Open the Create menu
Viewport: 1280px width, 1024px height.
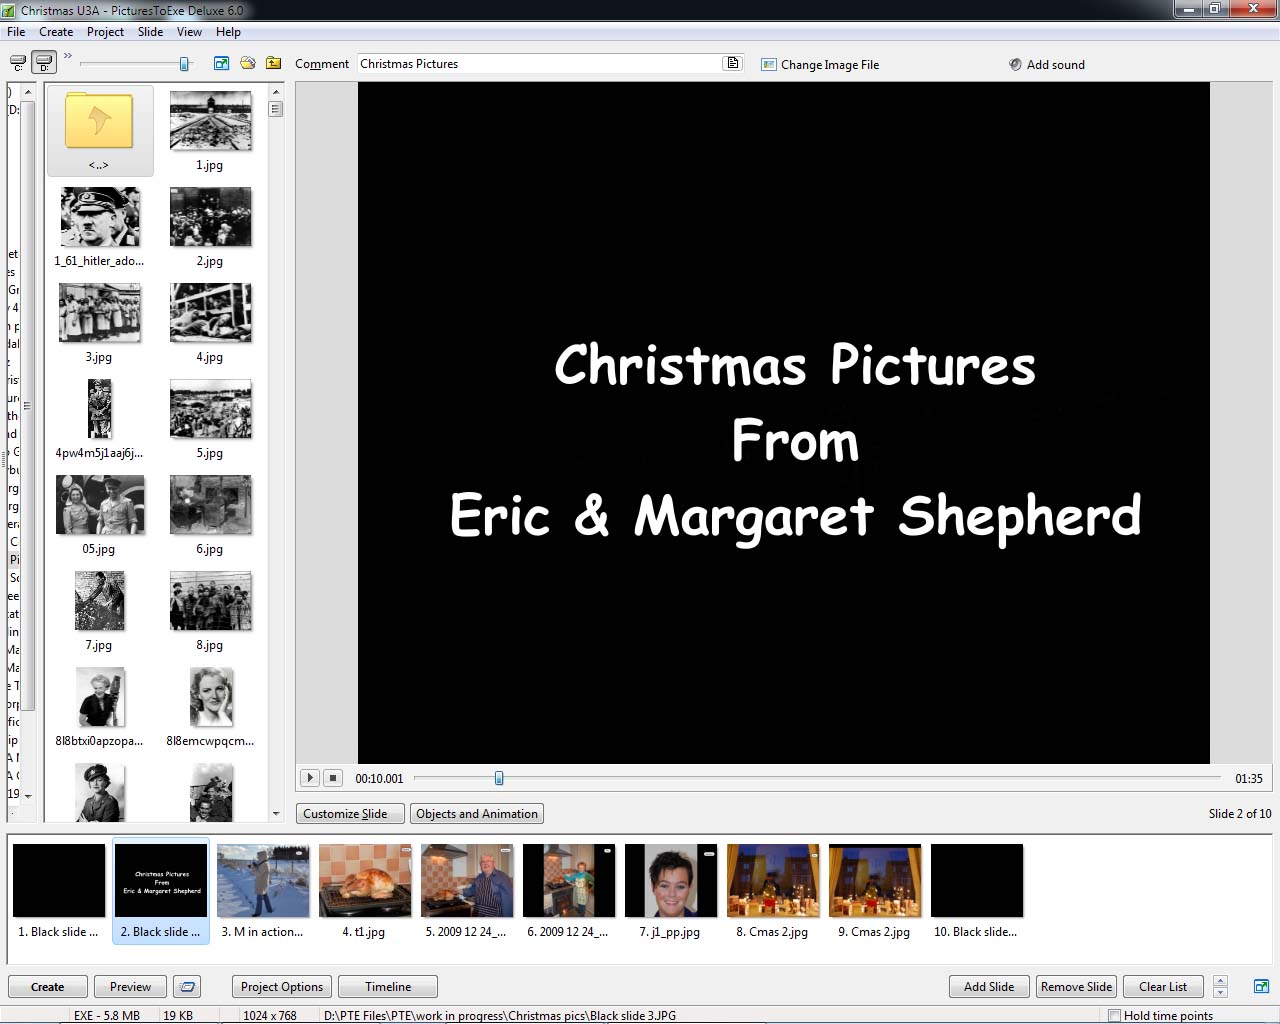click(56, 32)
